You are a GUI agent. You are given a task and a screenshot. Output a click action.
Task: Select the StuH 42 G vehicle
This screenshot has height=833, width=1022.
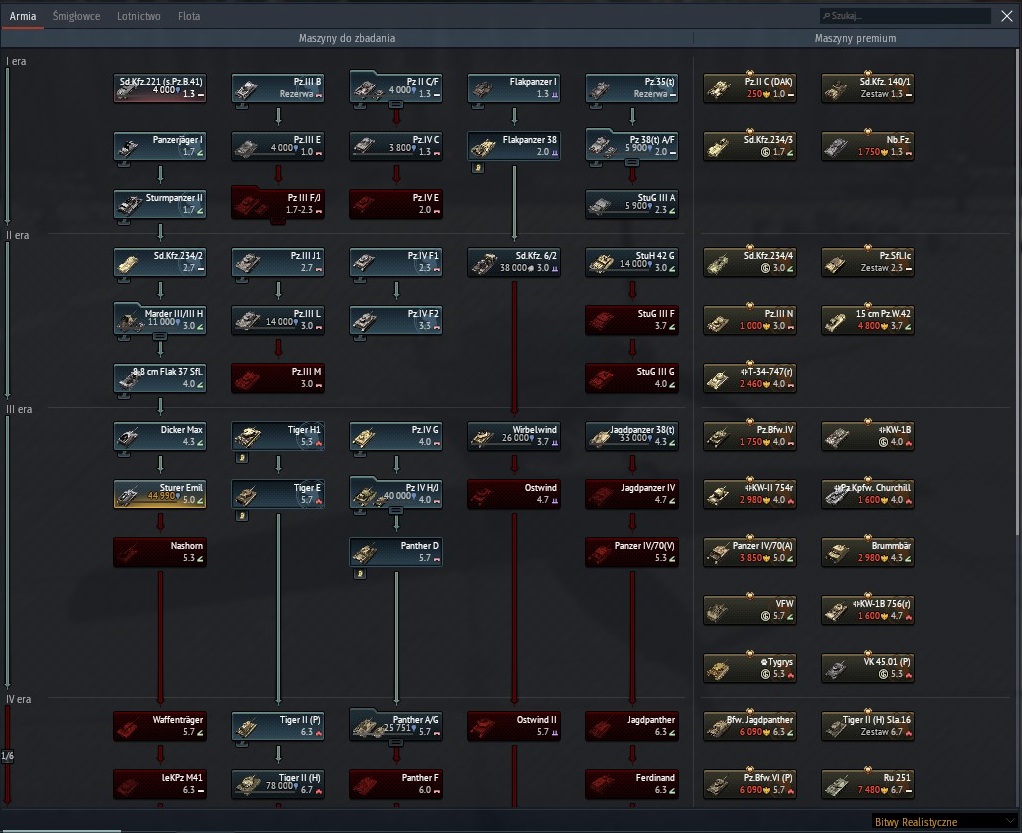[632, 262]
